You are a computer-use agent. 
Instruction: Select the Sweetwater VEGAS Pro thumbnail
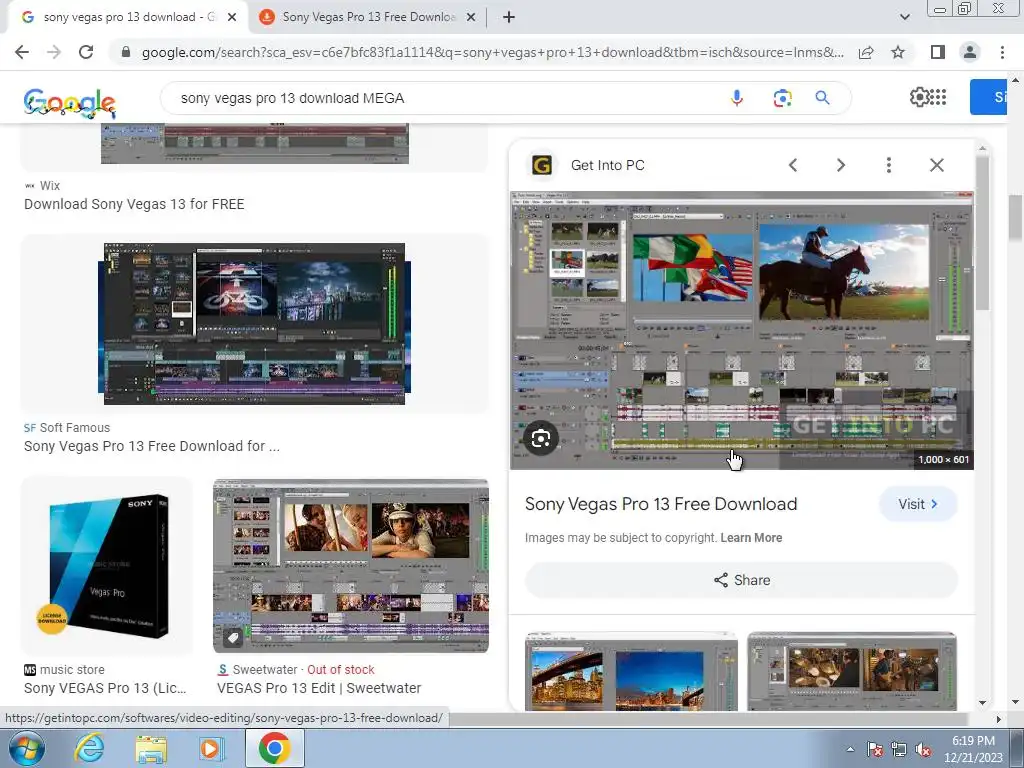coord(351,566)
